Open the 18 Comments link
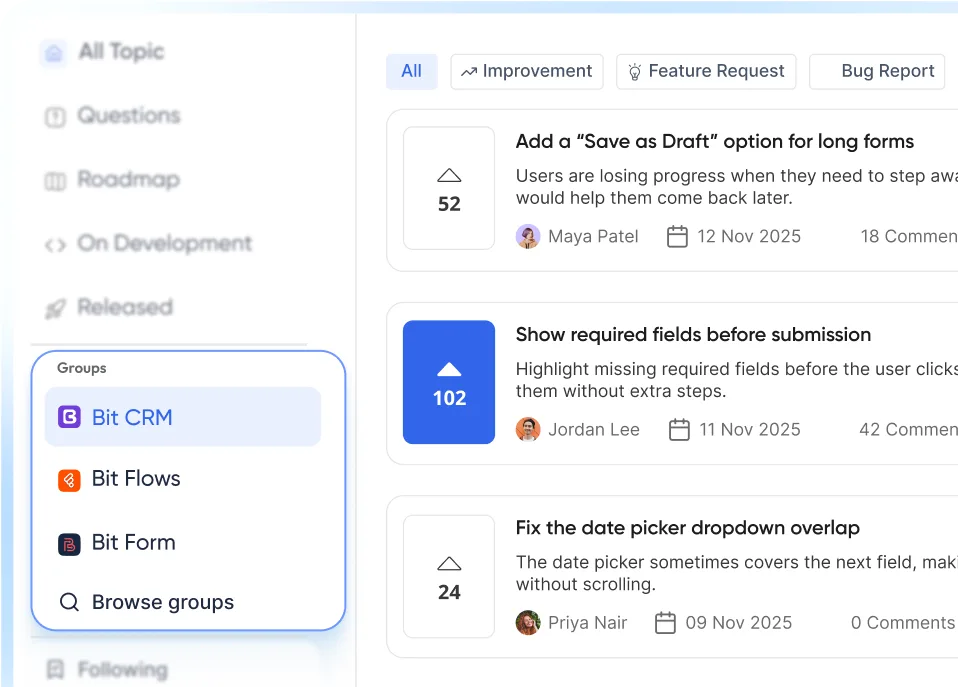 point(909,237)
